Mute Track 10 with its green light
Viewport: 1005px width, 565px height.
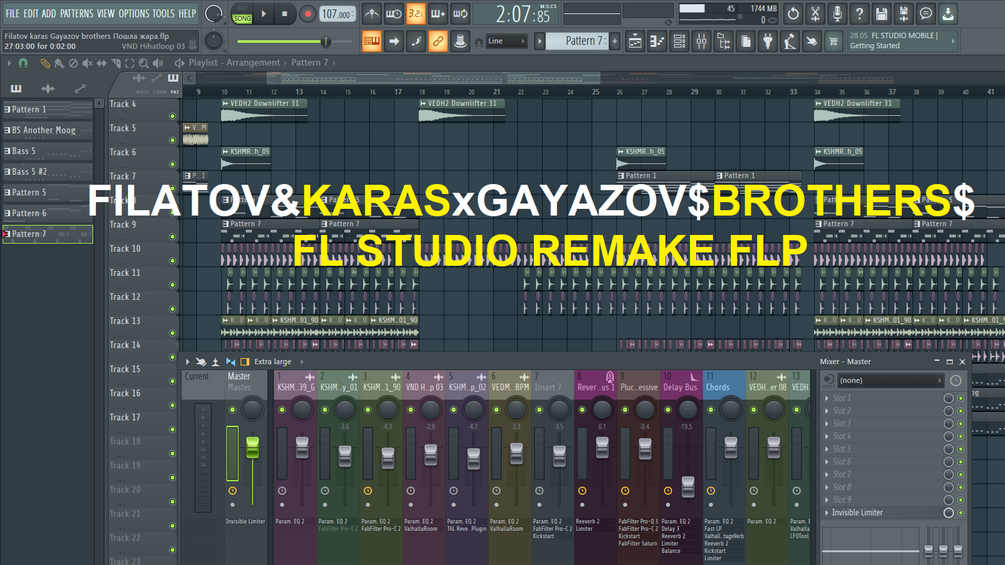[172, 261]
